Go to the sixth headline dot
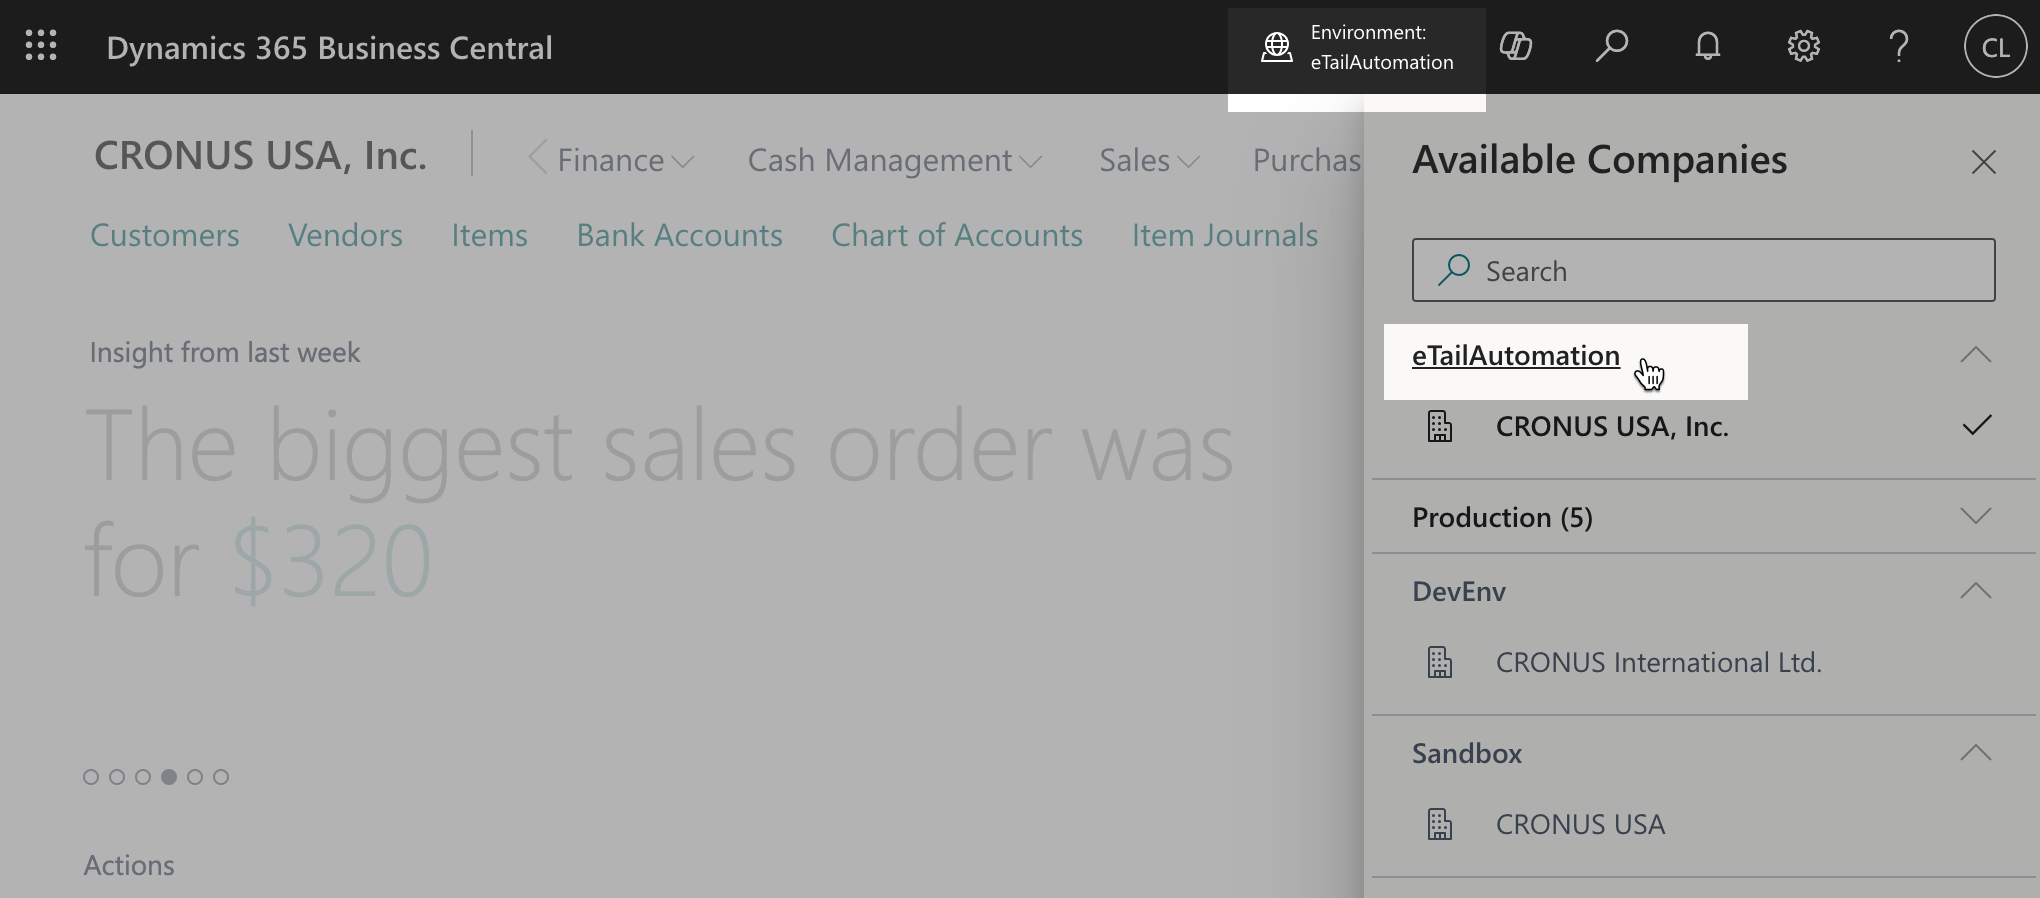Viewport: 2040px width, 898px height. coord(221,777)
